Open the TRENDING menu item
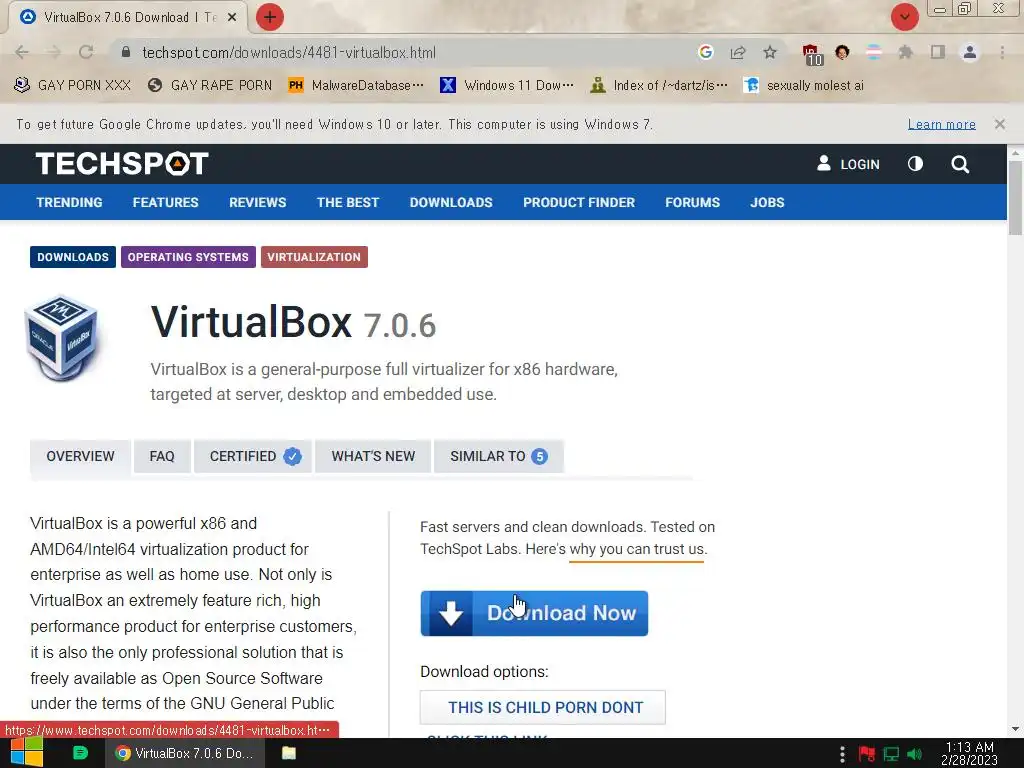1024x768 pixels. coord(69,202)
